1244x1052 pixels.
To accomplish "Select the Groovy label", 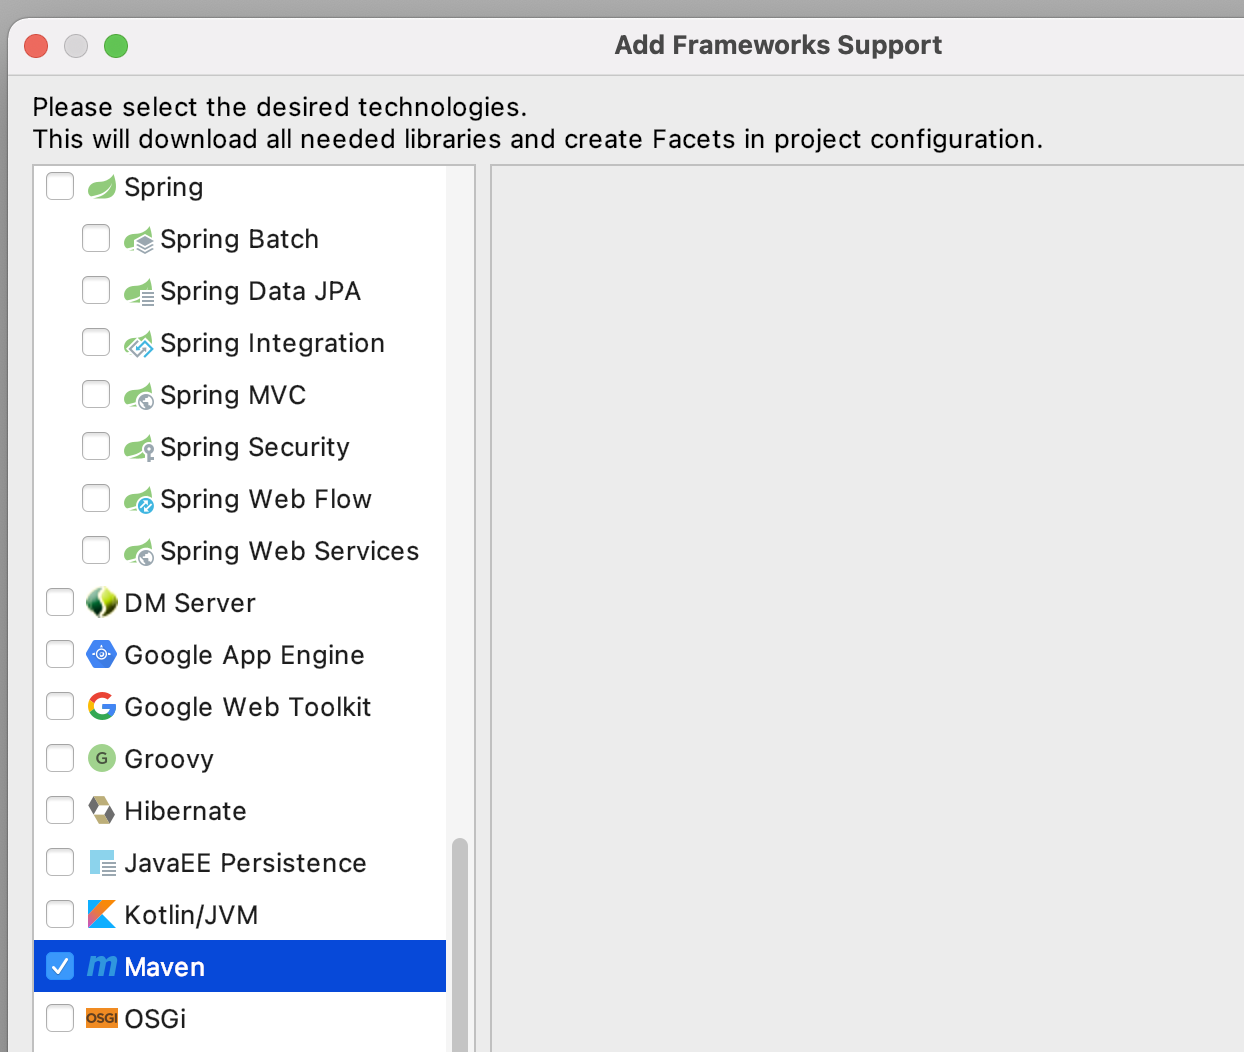I will [x=169, y=760].
